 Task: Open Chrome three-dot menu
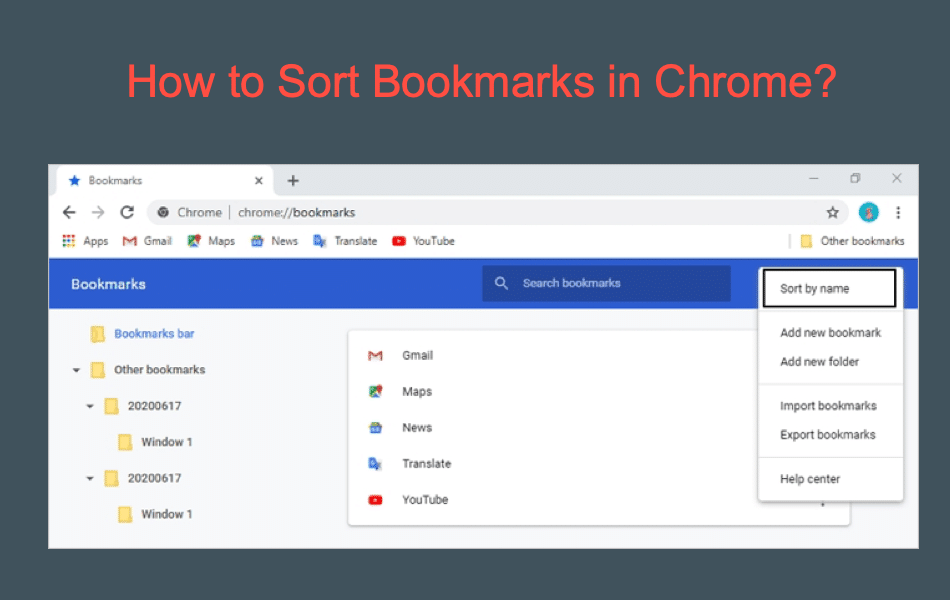pyautogui.click(x=898, y=212)
